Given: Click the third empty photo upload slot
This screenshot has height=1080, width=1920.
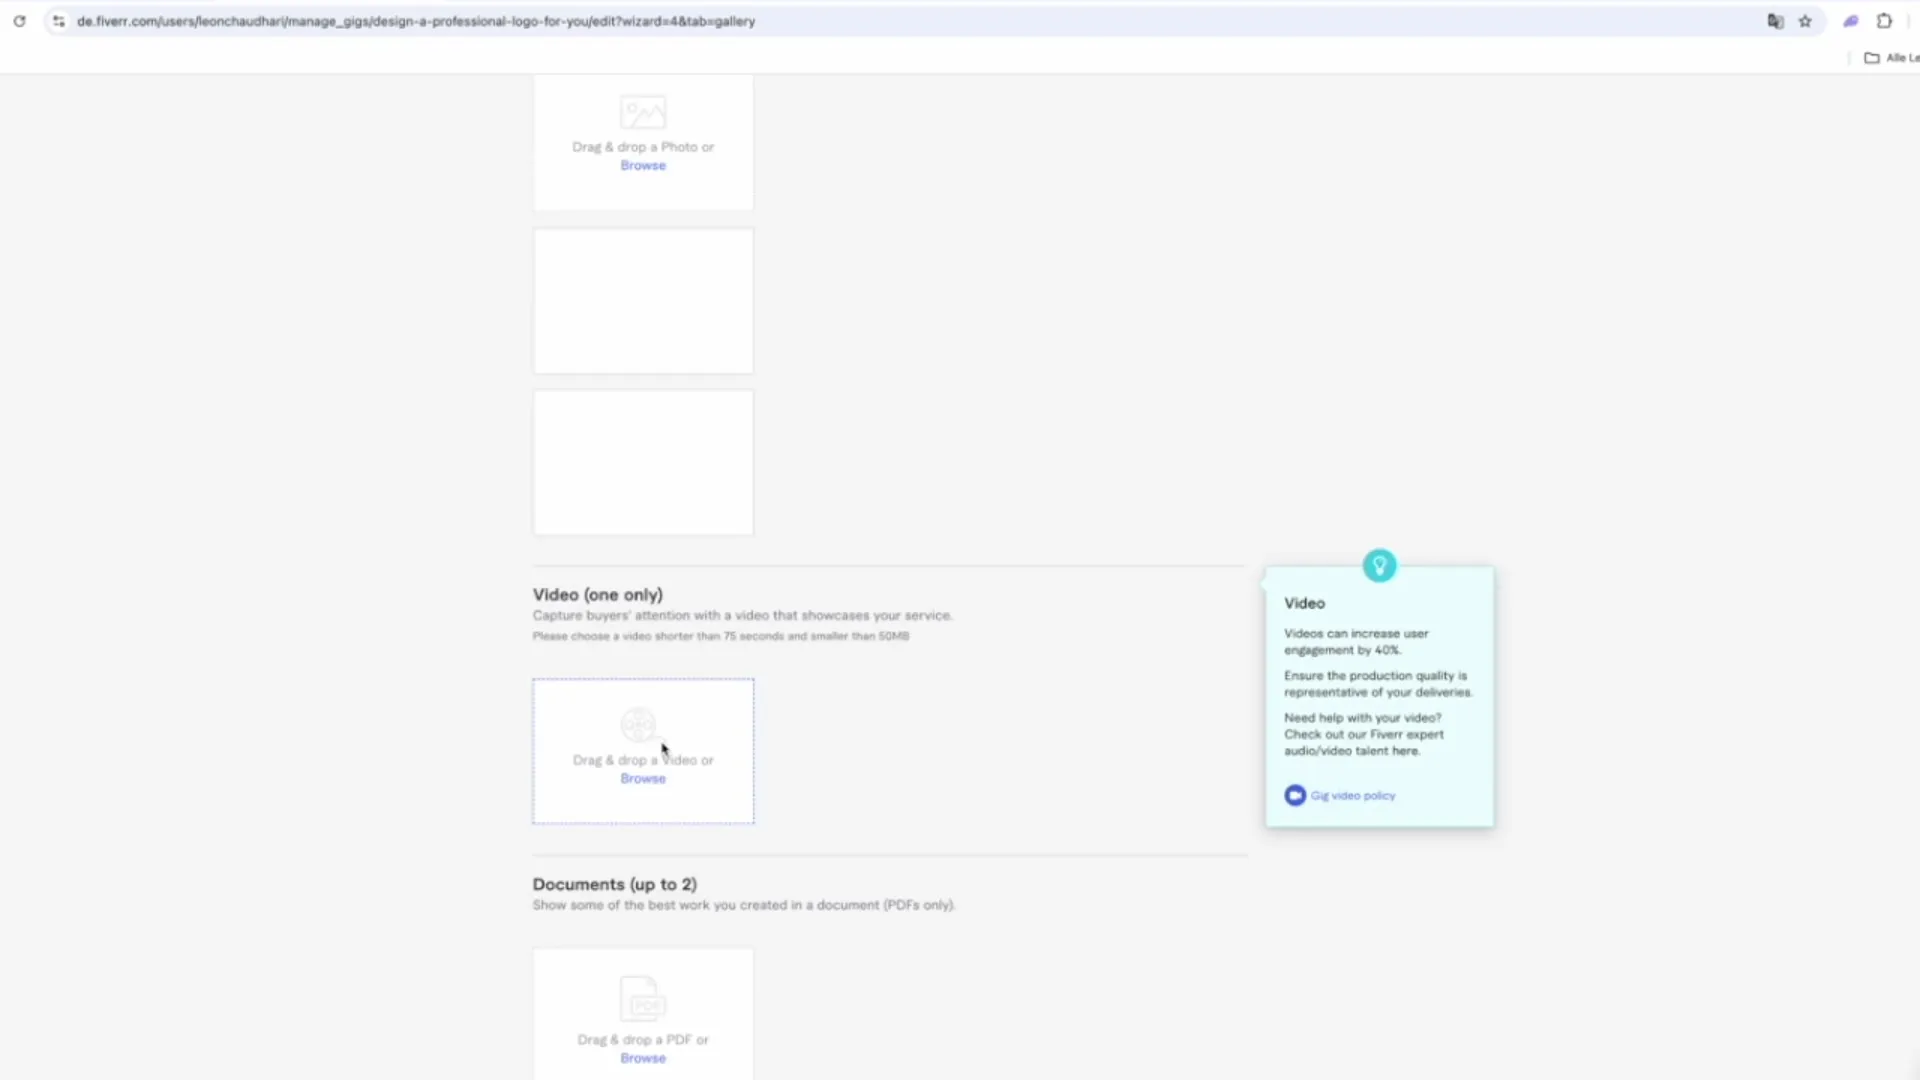Looking at the screenshot, I should [643, 462].
